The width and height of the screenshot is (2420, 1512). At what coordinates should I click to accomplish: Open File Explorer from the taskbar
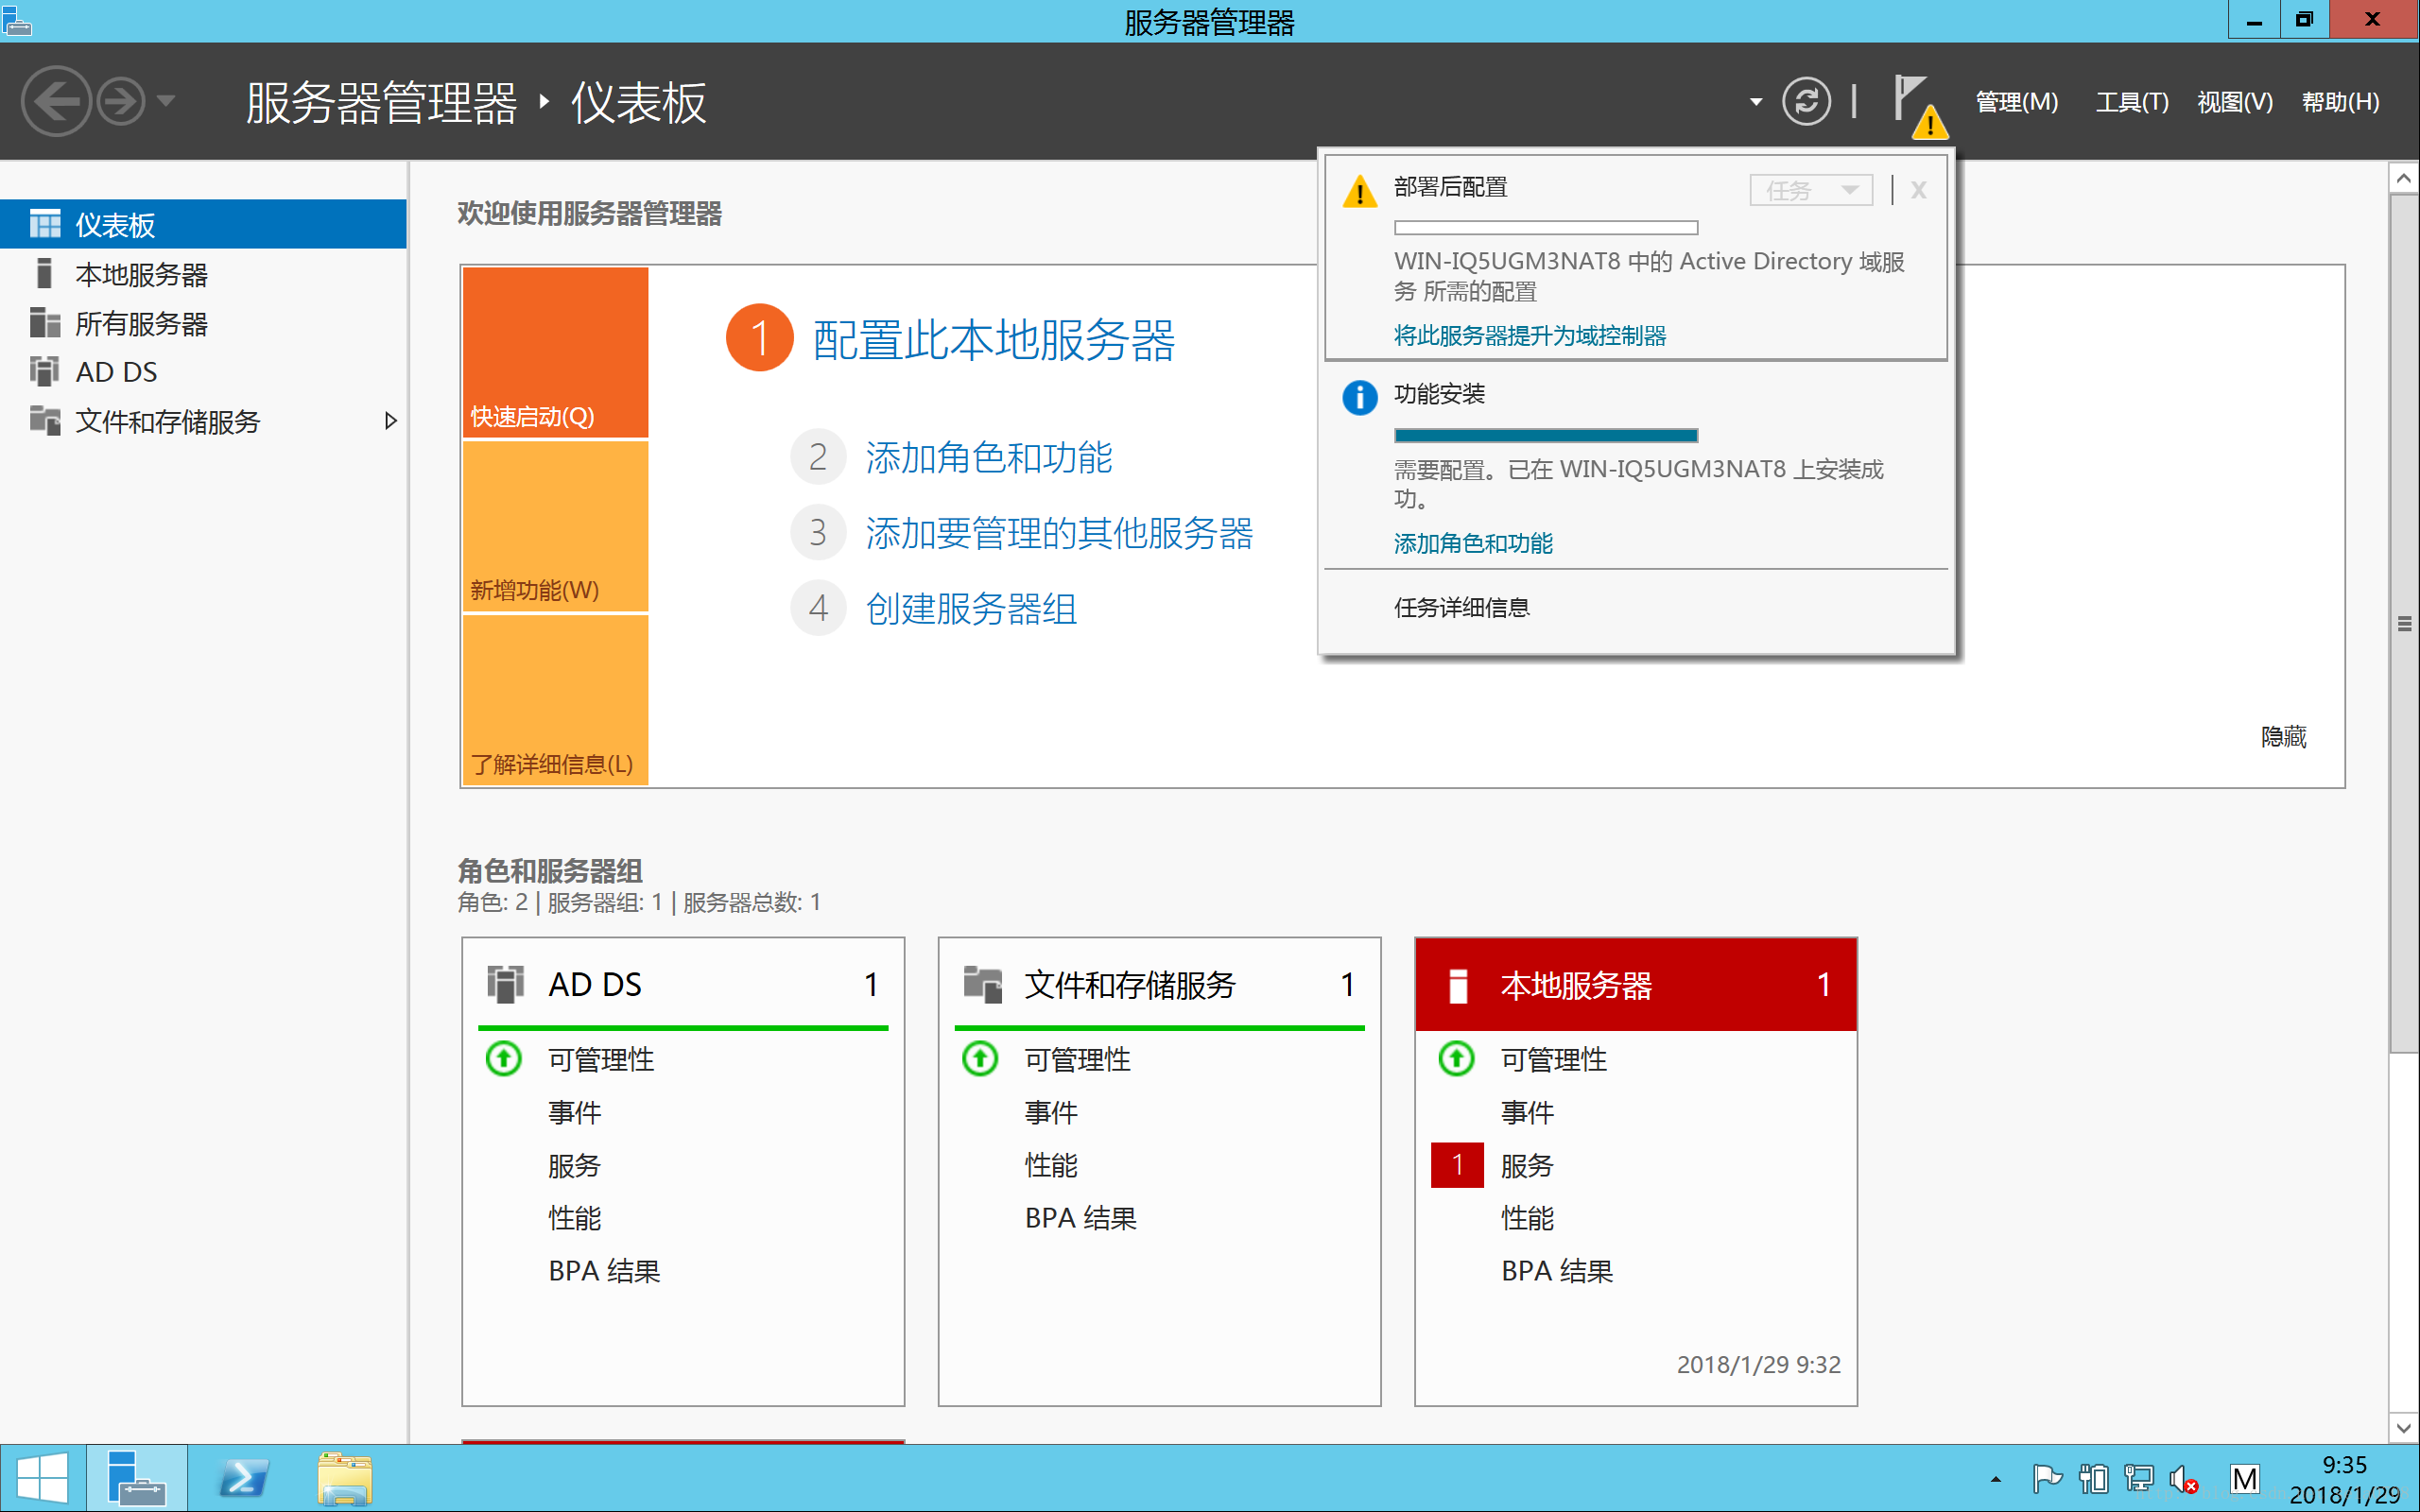[x=345, y=1478]
